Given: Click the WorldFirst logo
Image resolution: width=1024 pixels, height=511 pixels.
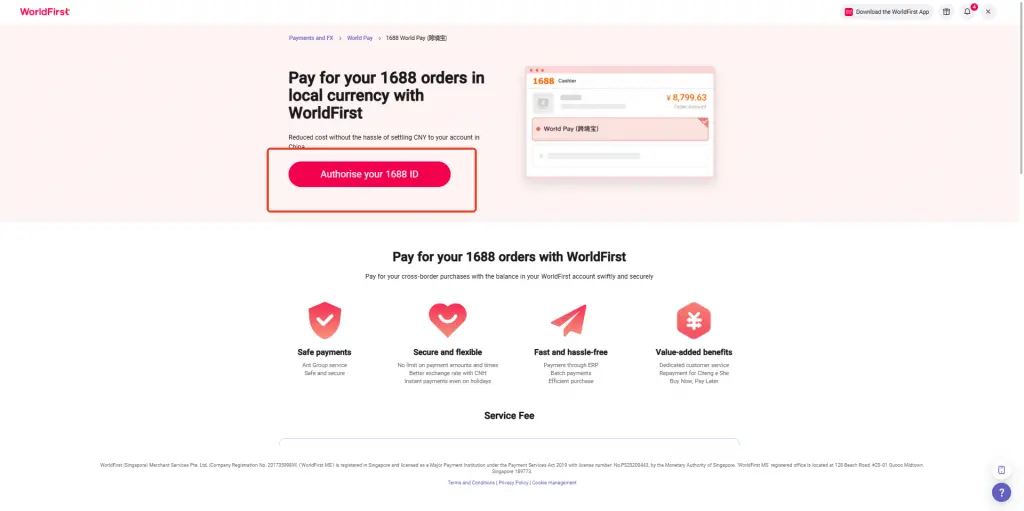Looking at the screenshot, I should [44, 12].
